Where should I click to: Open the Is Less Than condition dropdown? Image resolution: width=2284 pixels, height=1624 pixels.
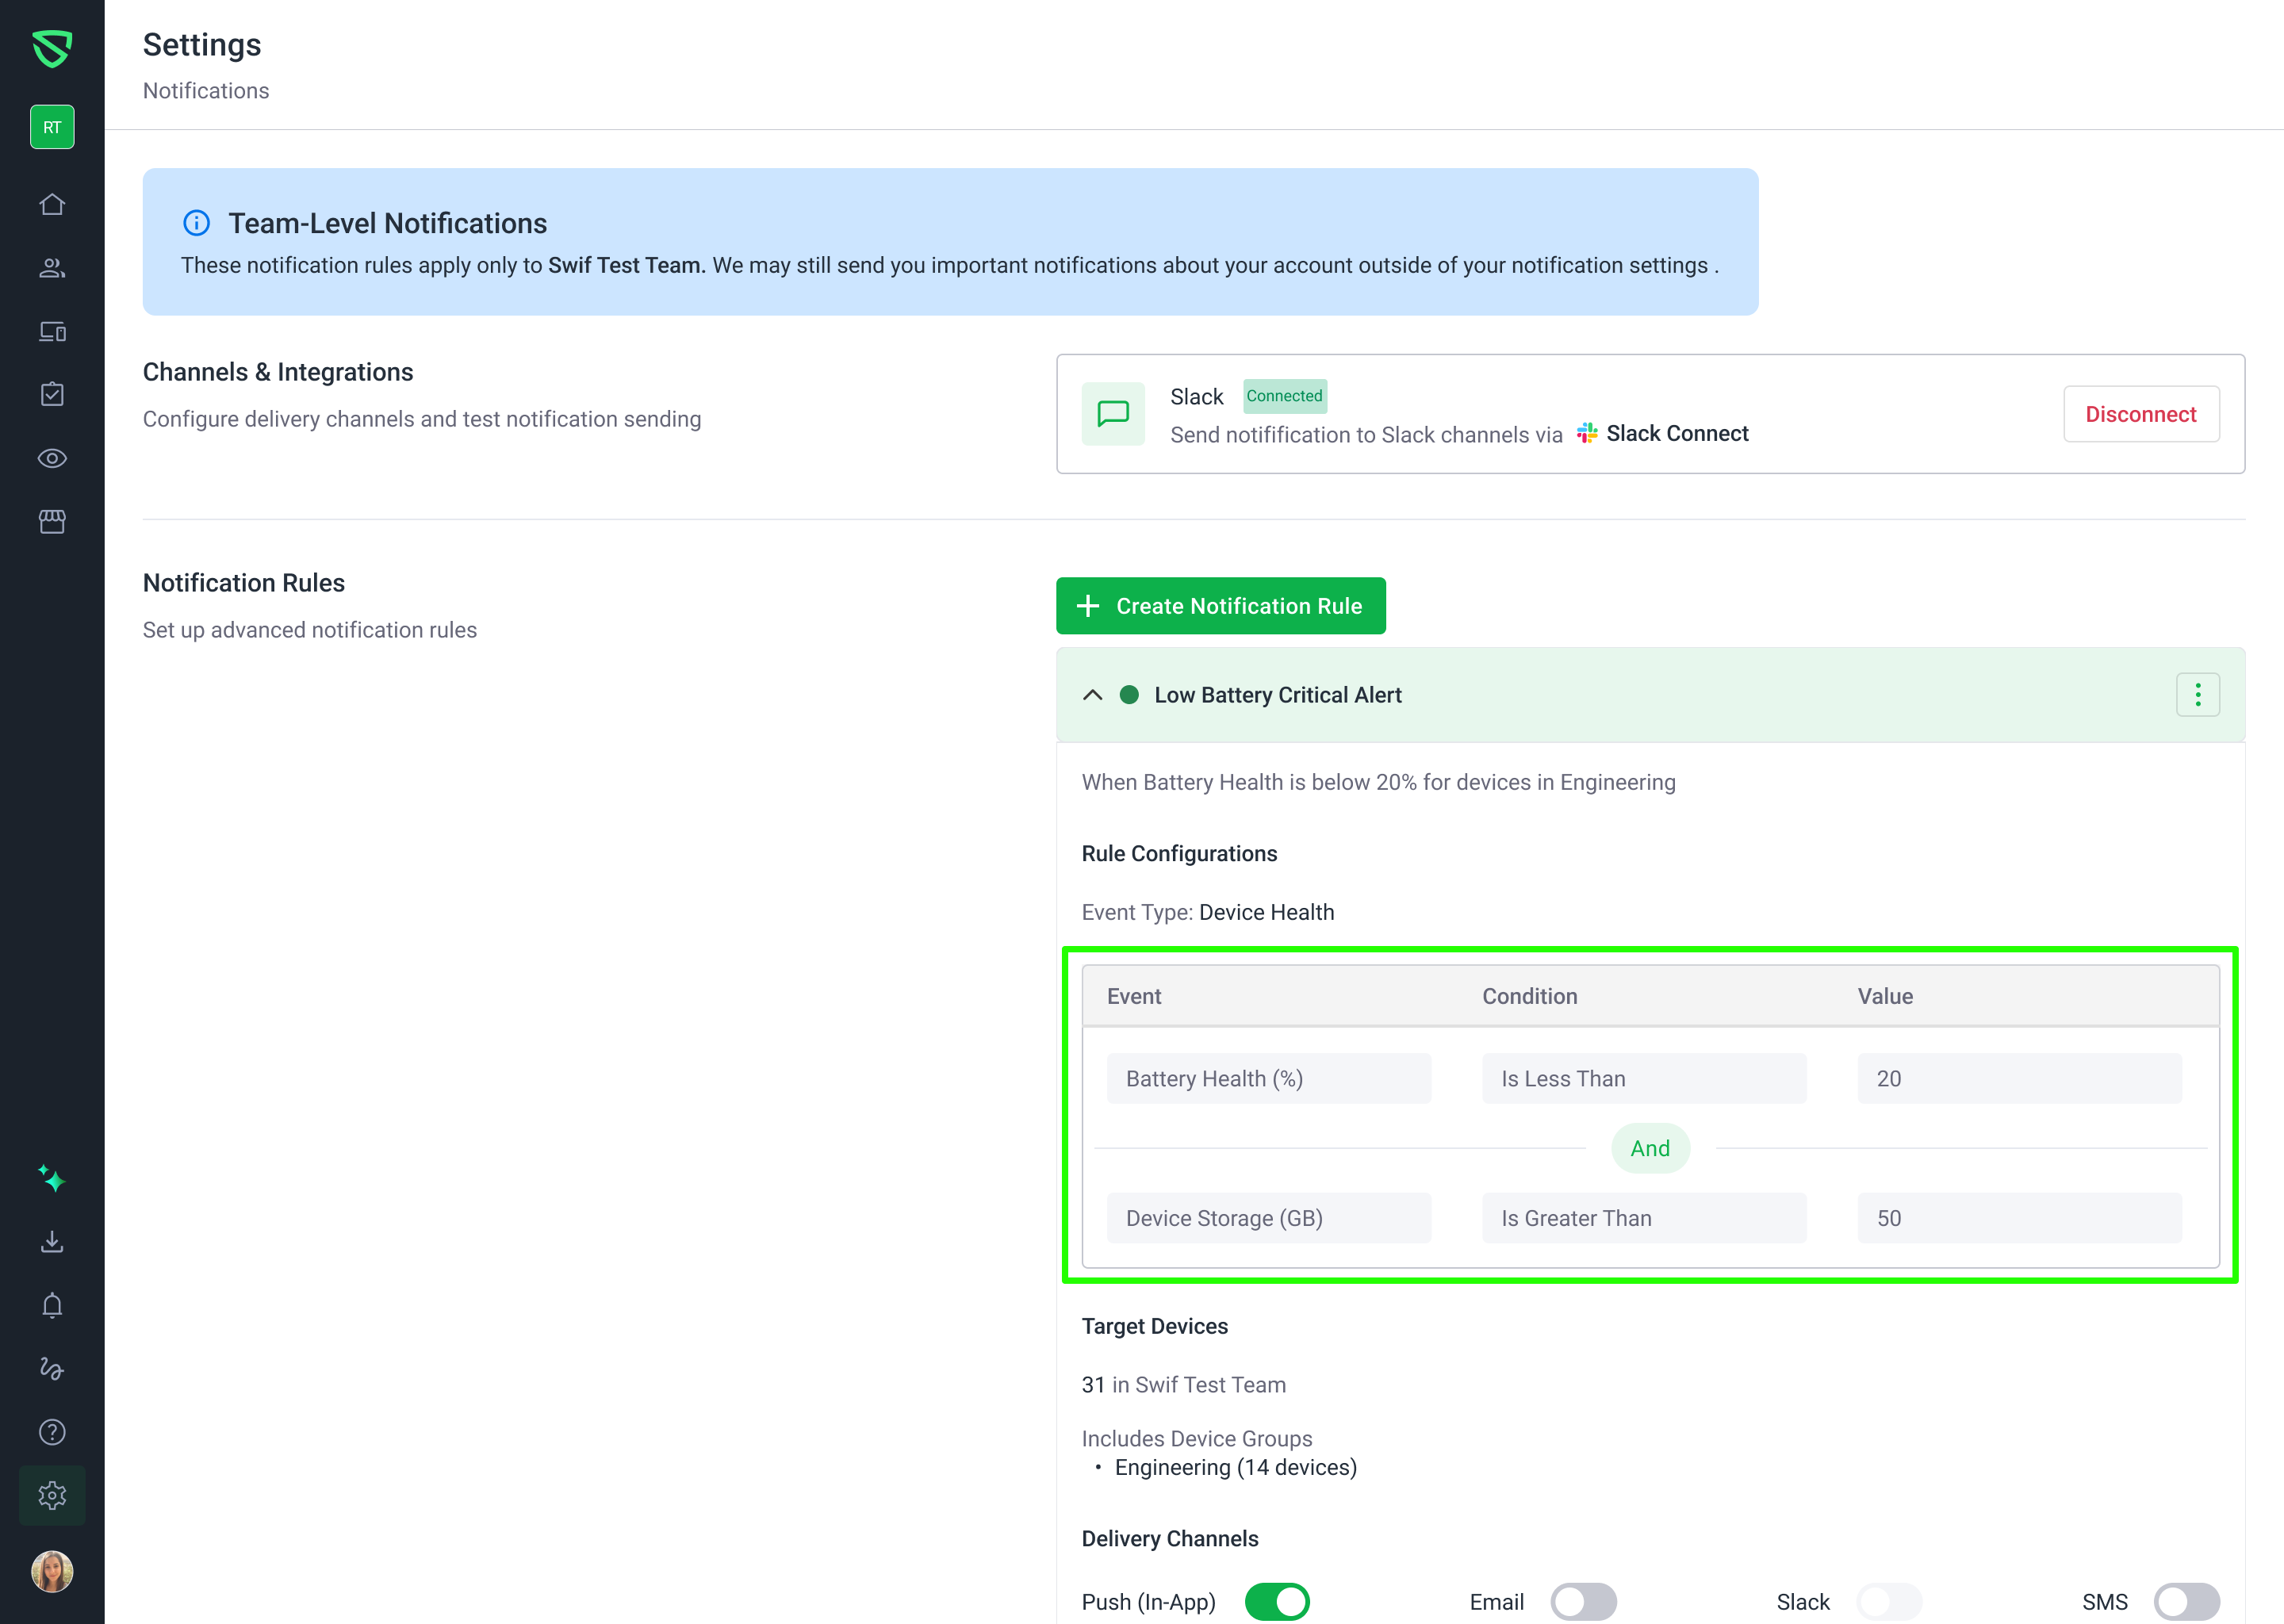pos(1643,1078)
